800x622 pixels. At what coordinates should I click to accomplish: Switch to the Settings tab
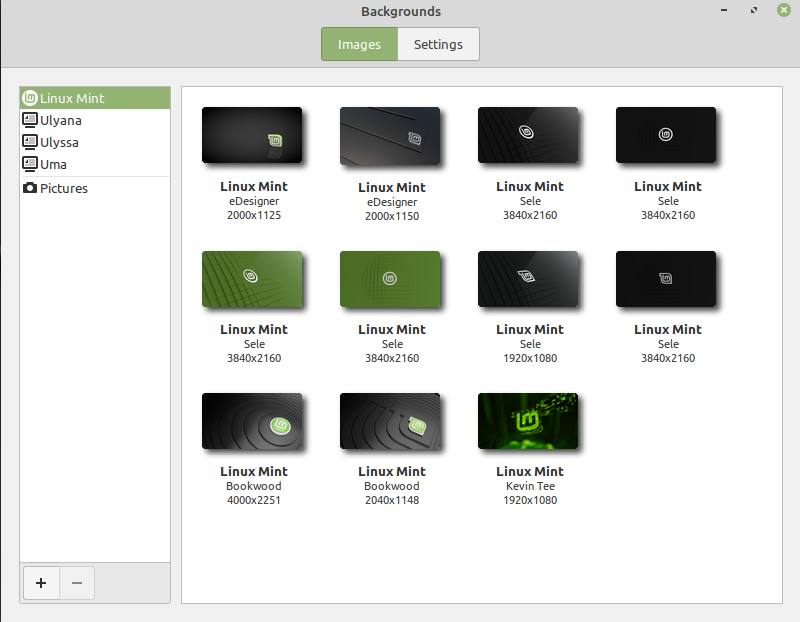(x=438, y=44)
